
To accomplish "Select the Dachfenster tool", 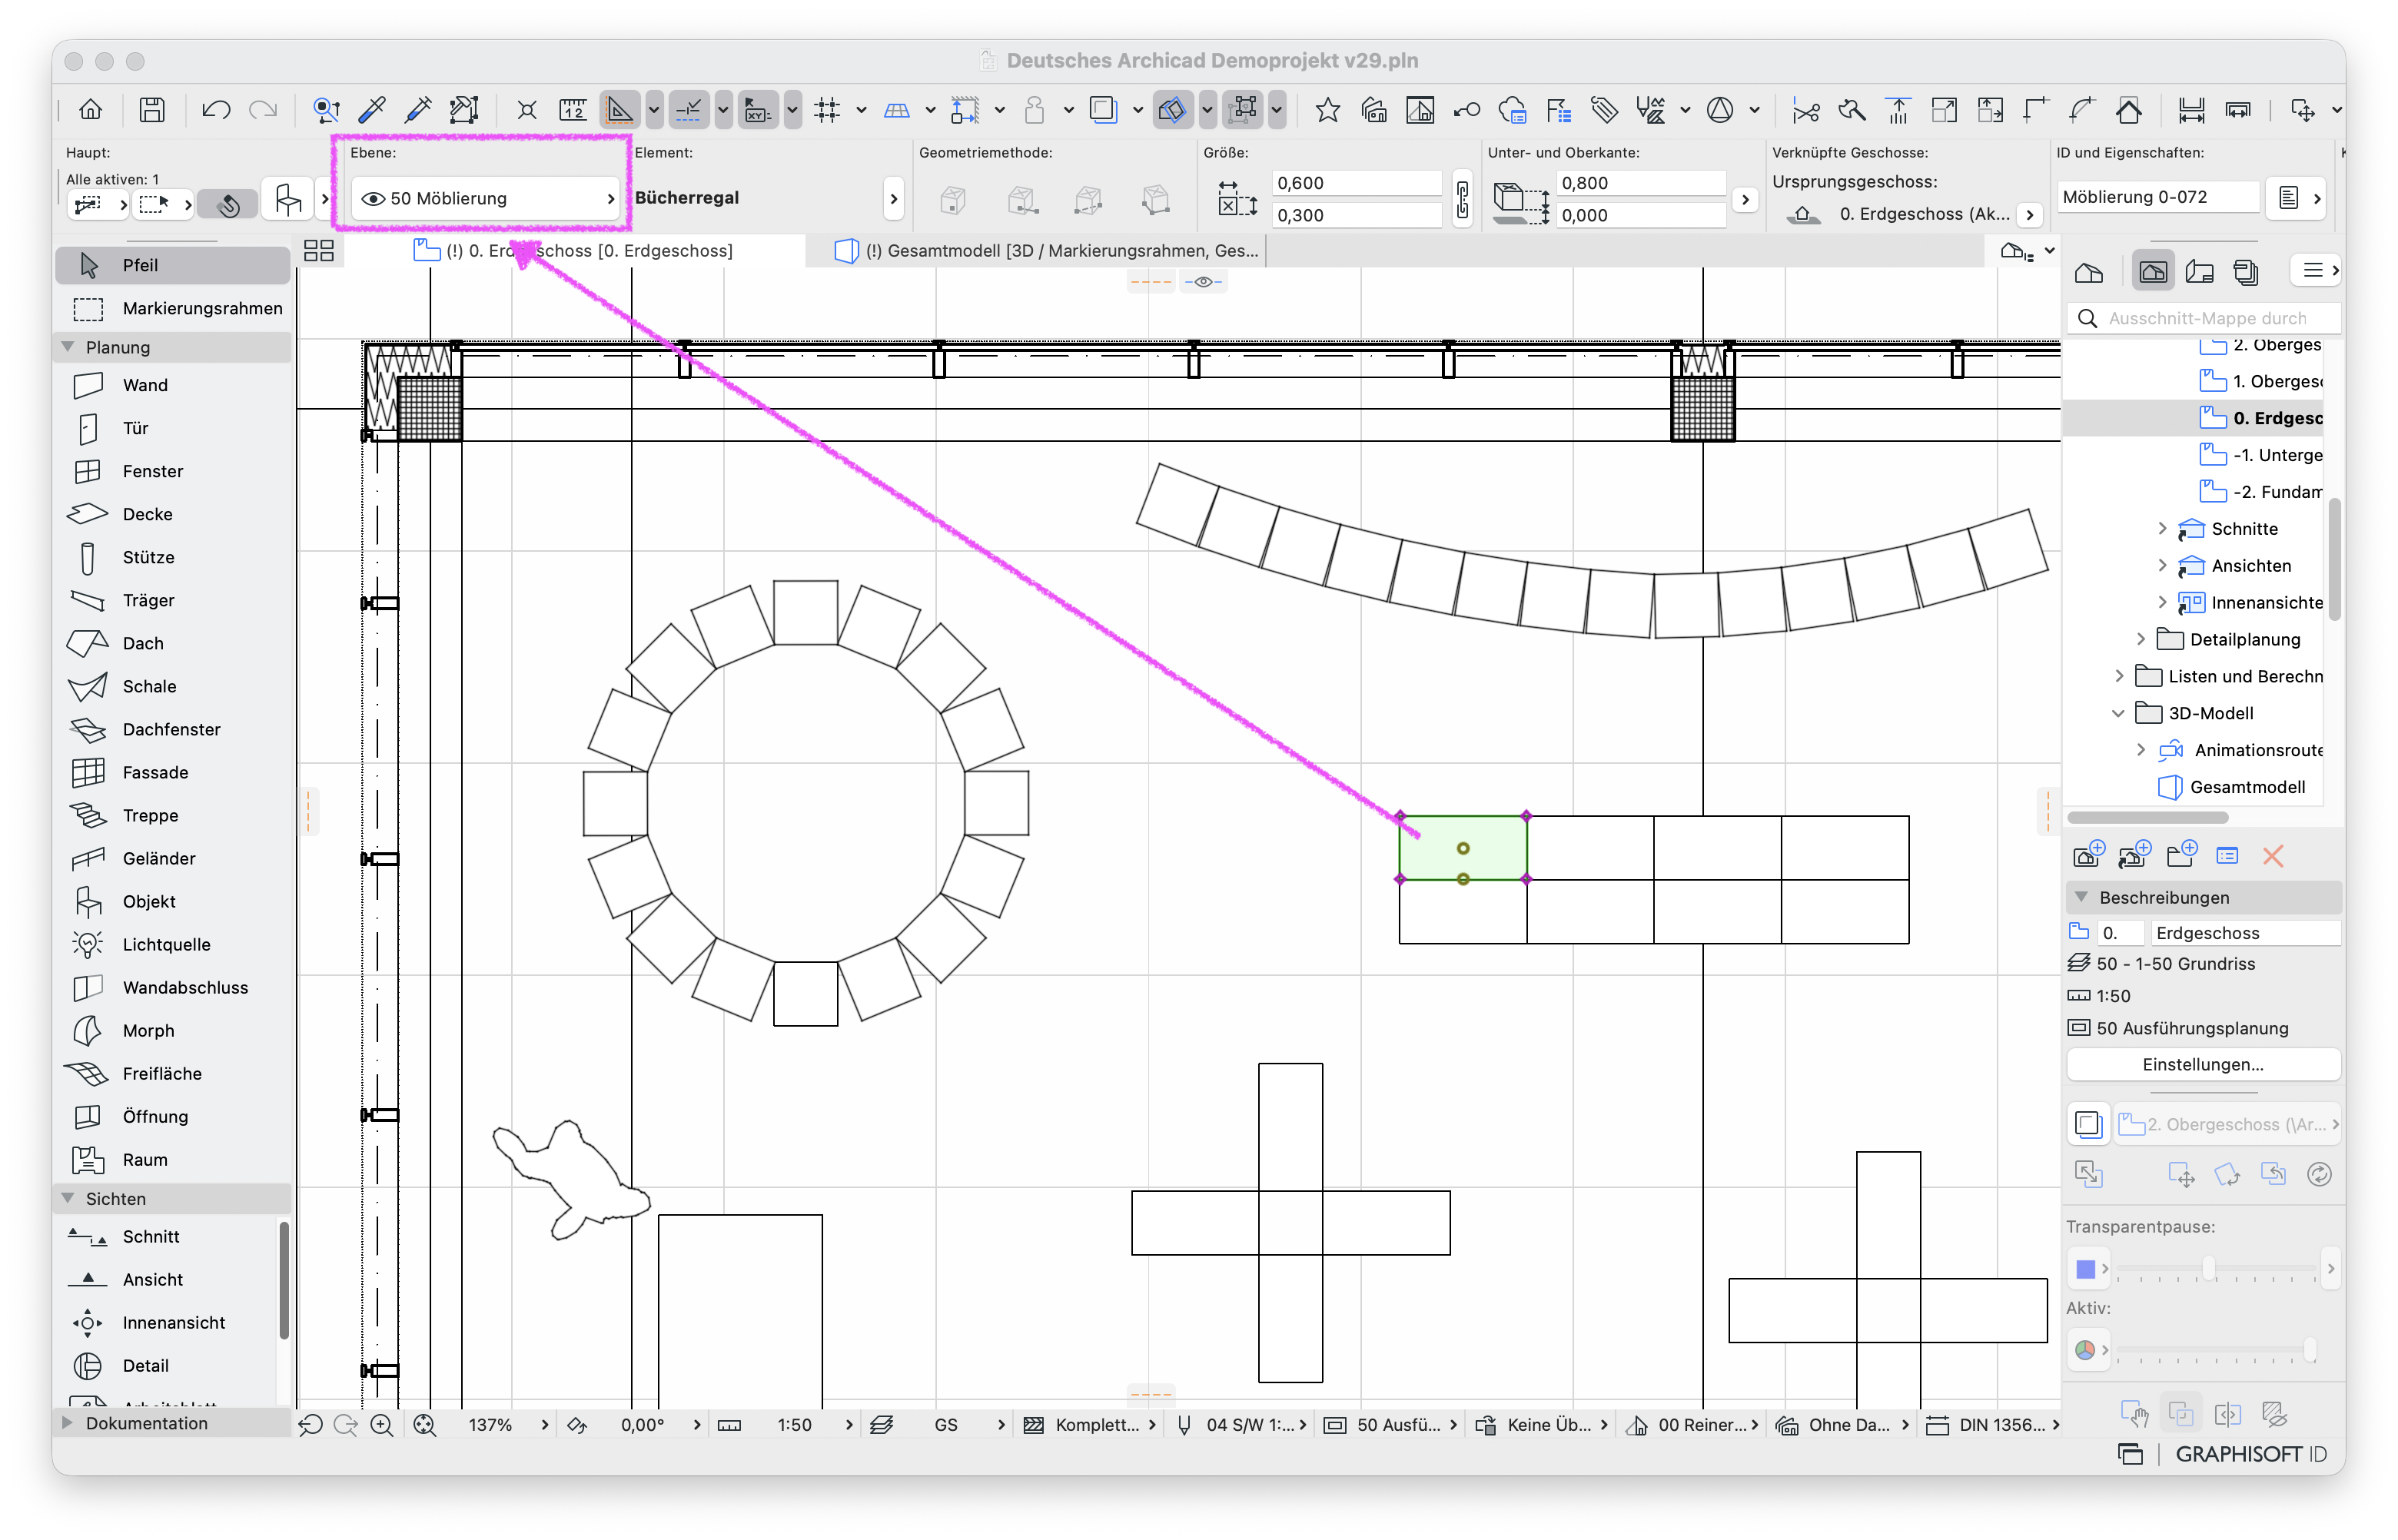I will [x=172, y=729].
